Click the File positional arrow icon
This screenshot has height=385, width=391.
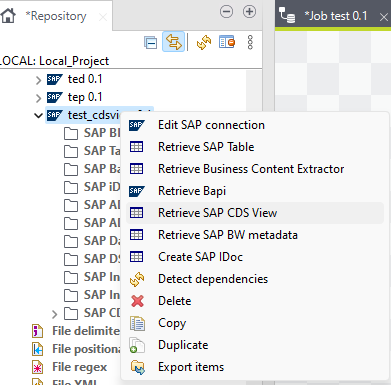tap(37, 349)
